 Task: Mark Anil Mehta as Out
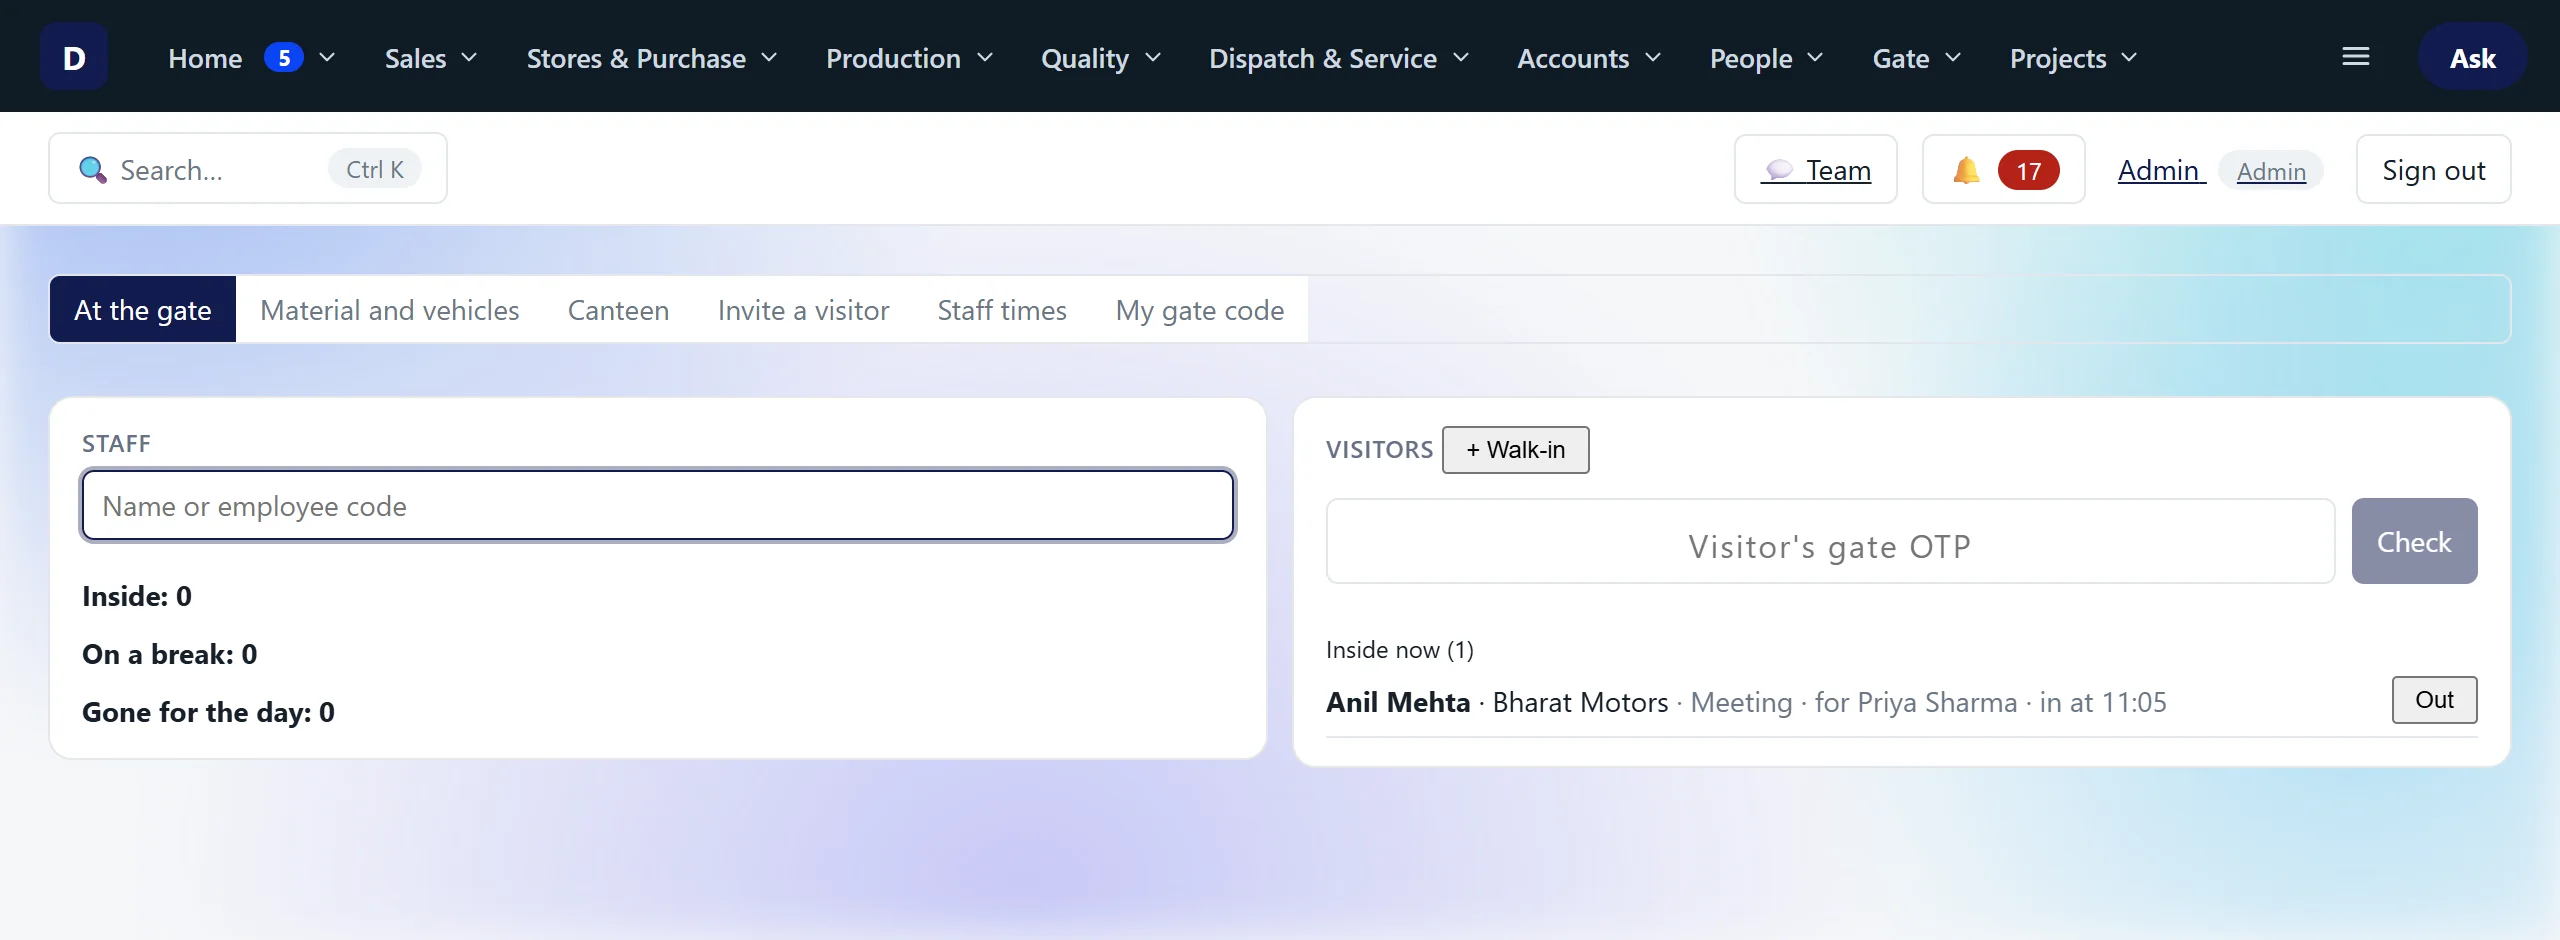(x=2435, y=700)
